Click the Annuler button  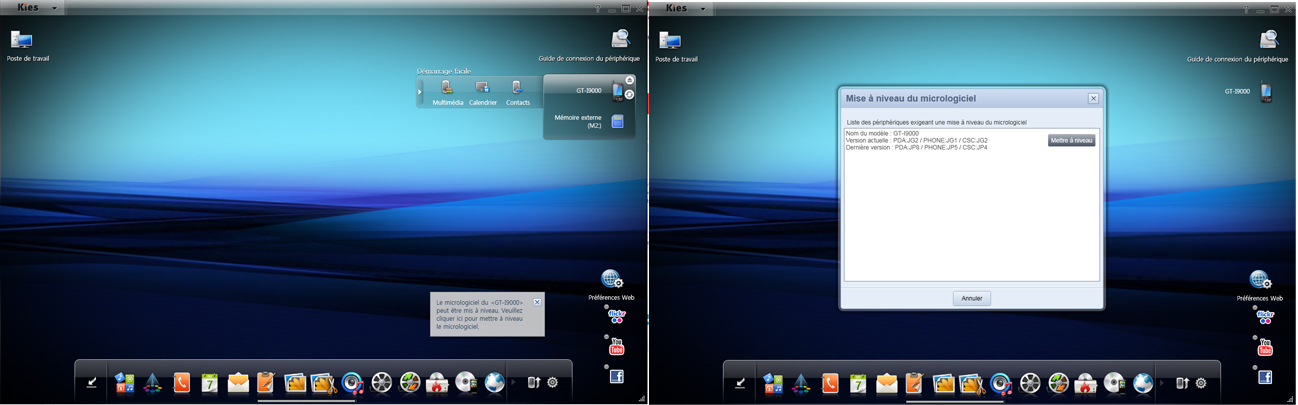coord(971,298)
